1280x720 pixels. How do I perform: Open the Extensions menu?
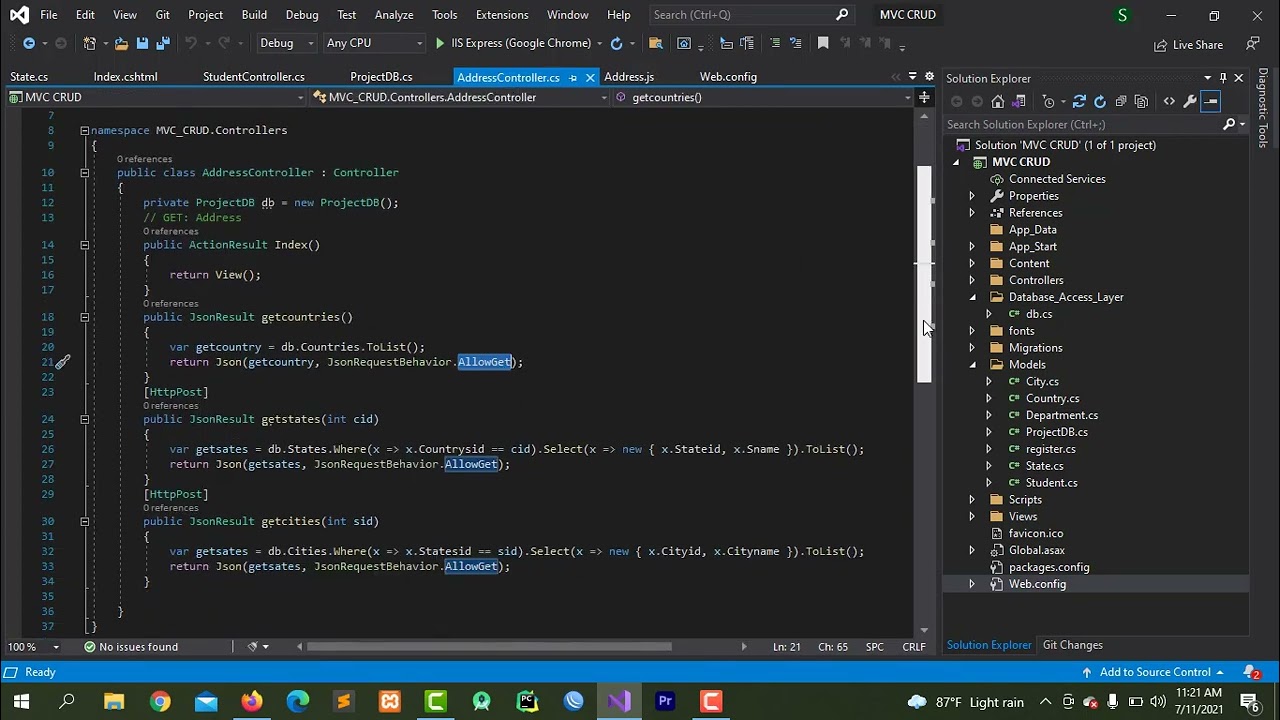[501, 15]
